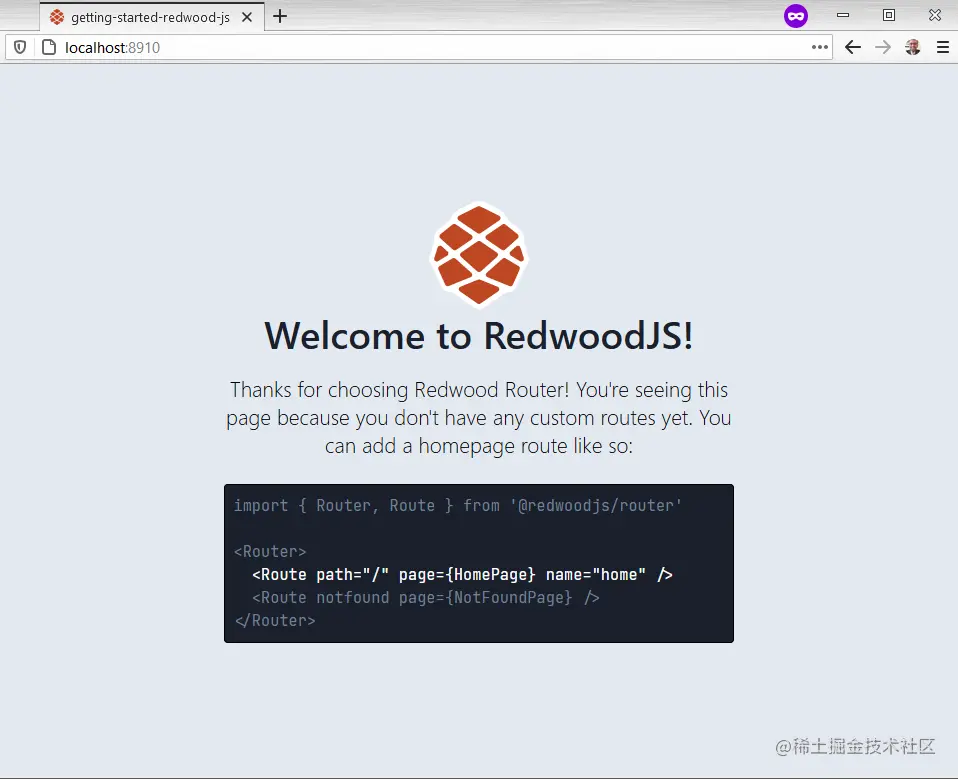Click the RedwoodJS pinecone logo on the page
Viewport: 958px width, 779px height.
[478, 254]
